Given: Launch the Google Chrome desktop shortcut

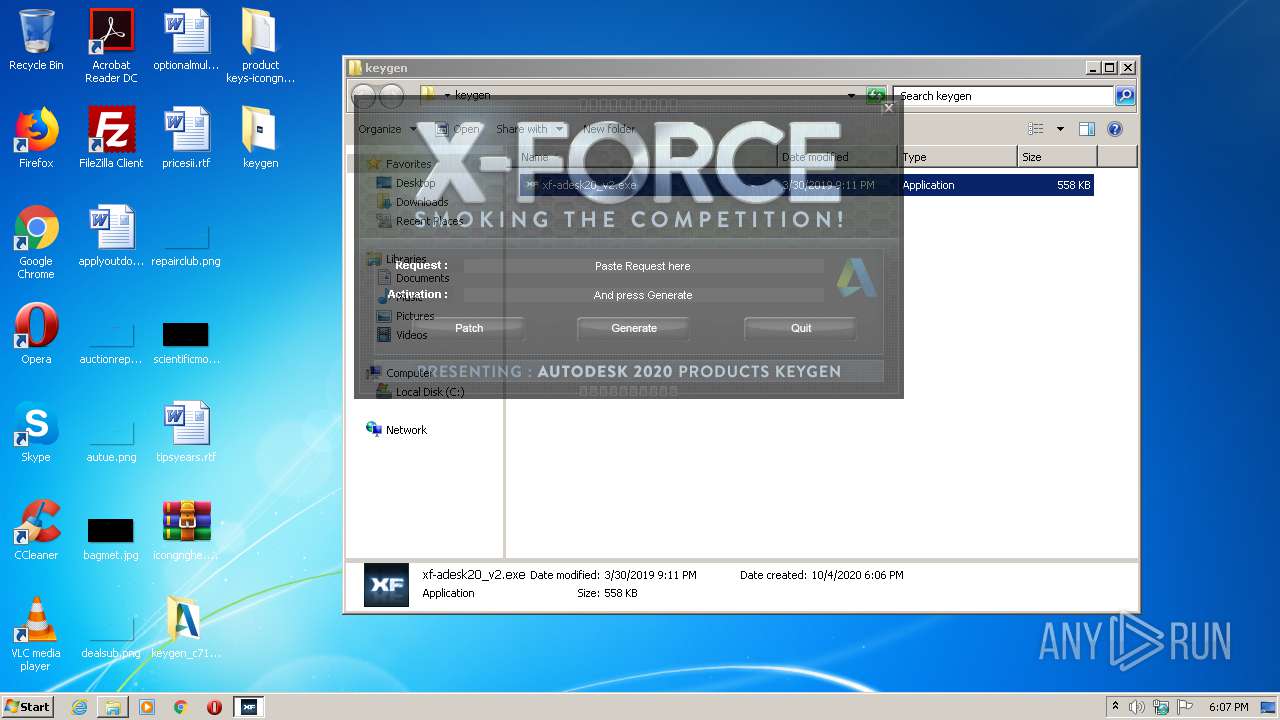Looking at the screenshot, I should [36, 242].
